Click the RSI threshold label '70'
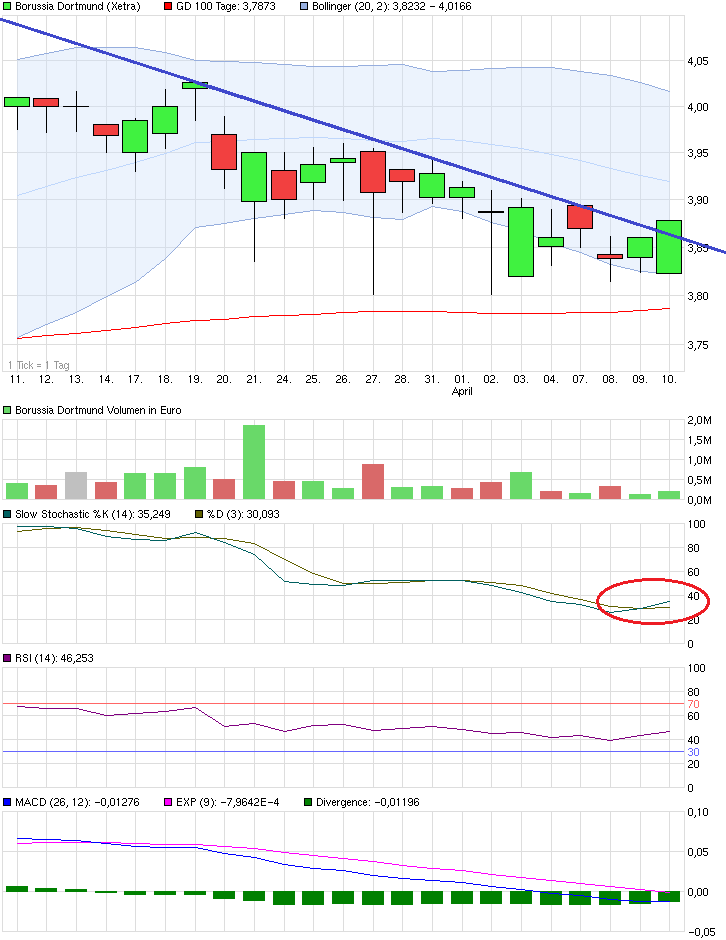The width and height of the screenshot is (726, 940). [693, 704]
